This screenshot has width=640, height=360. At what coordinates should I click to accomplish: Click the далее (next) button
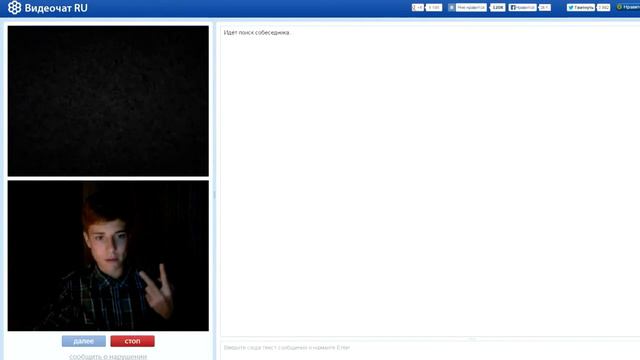pos(84,341)
